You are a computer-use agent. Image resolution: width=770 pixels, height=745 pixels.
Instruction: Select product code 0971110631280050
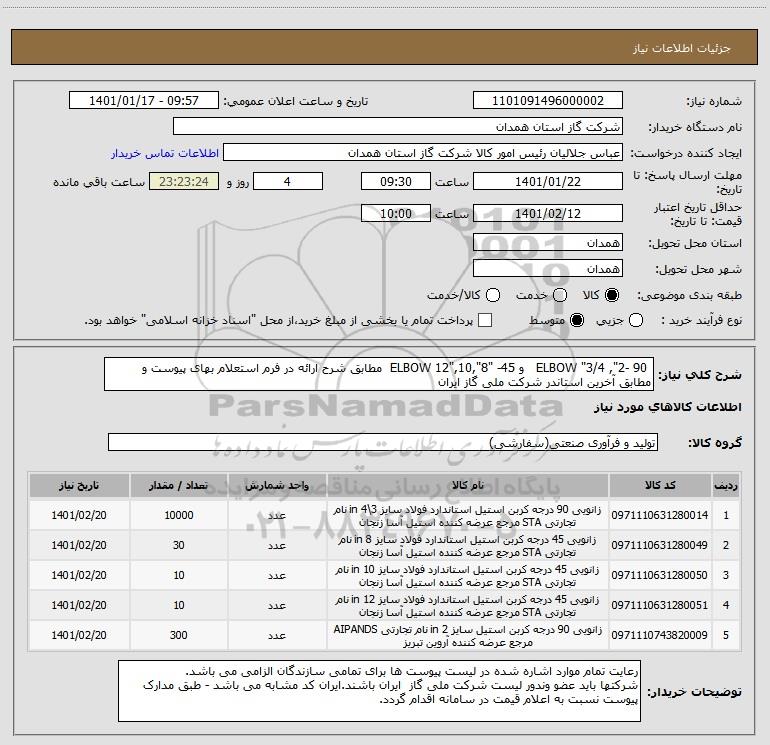[660, 575]
